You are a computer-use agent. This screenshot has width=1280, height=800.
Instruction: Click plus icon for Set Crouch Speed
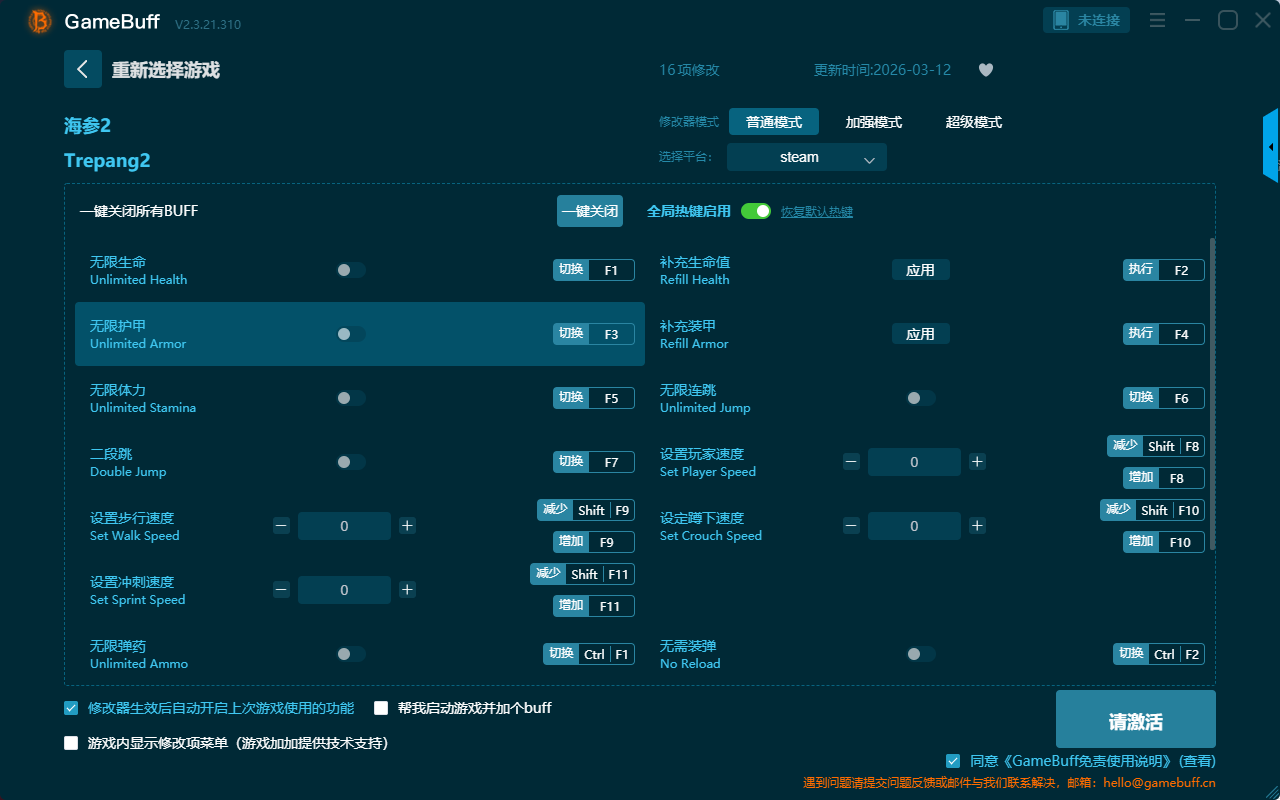[977, 526]
